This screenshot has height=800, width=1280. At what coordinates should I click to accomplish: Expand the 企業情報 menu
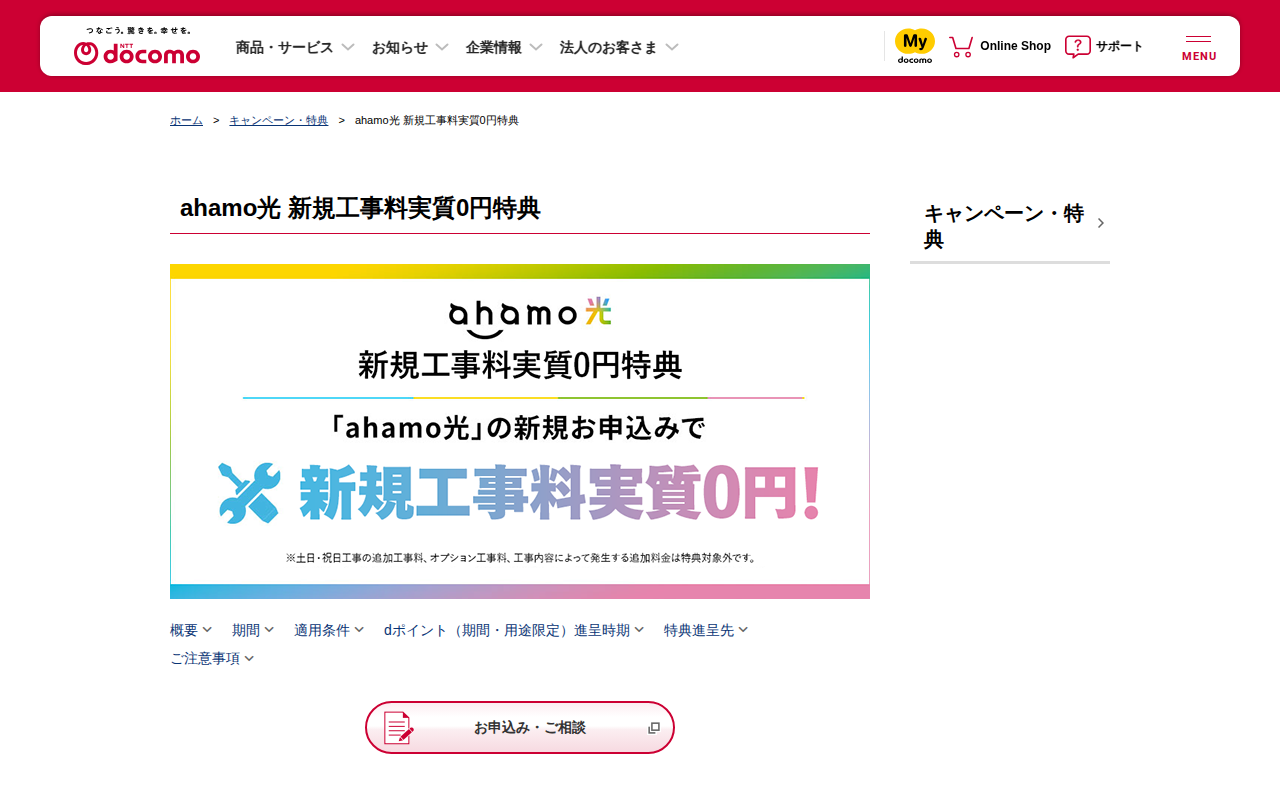[504, 47]
